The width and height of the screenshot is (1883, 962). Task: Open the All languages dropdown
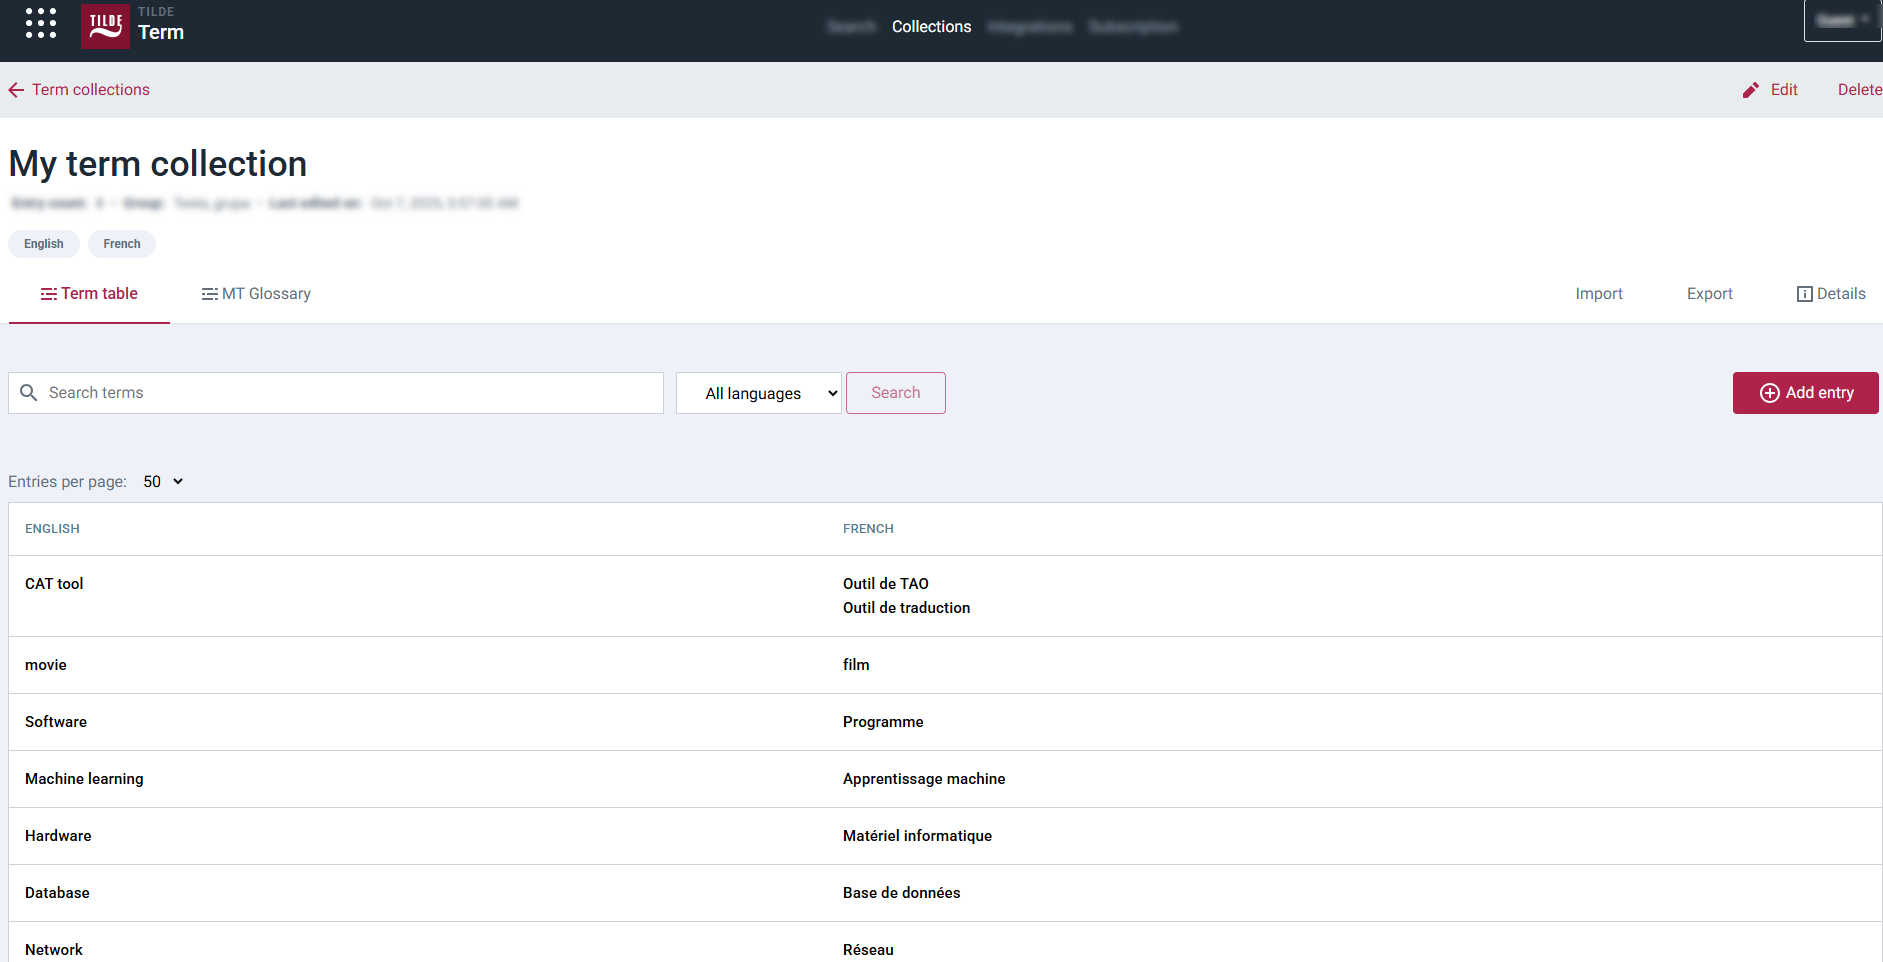coord(758,392)
